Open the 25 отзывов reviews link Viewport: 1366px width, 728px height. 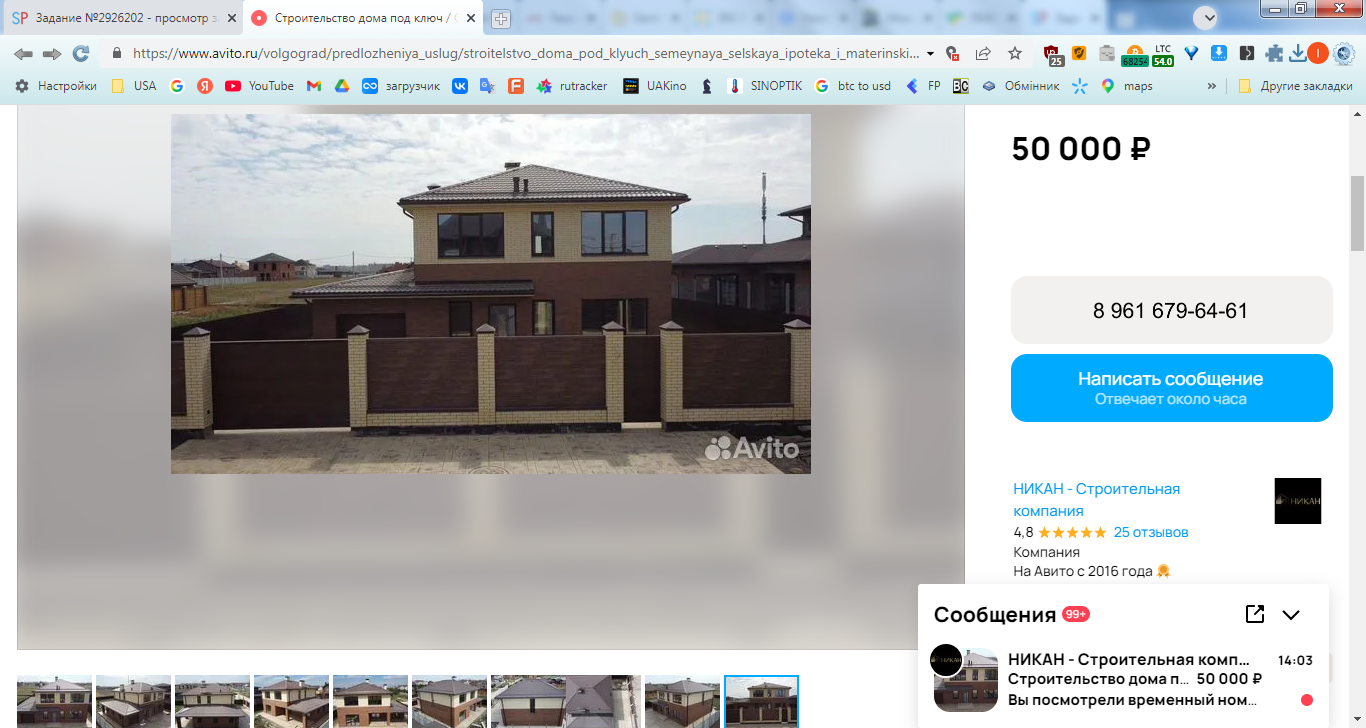point(1151,532)
